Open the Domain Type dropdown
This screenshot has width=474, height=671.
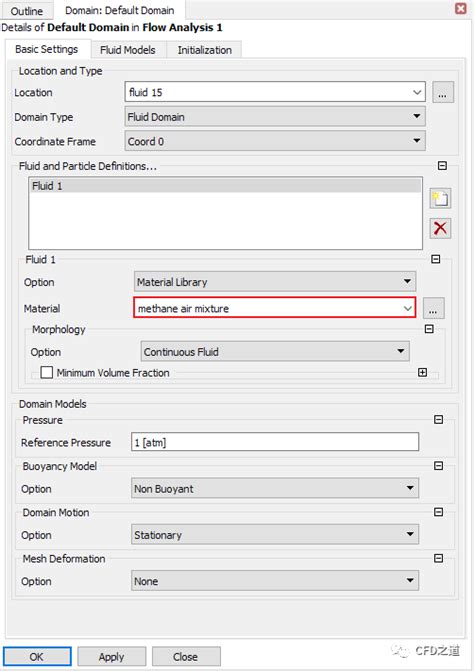click(275, 116)
